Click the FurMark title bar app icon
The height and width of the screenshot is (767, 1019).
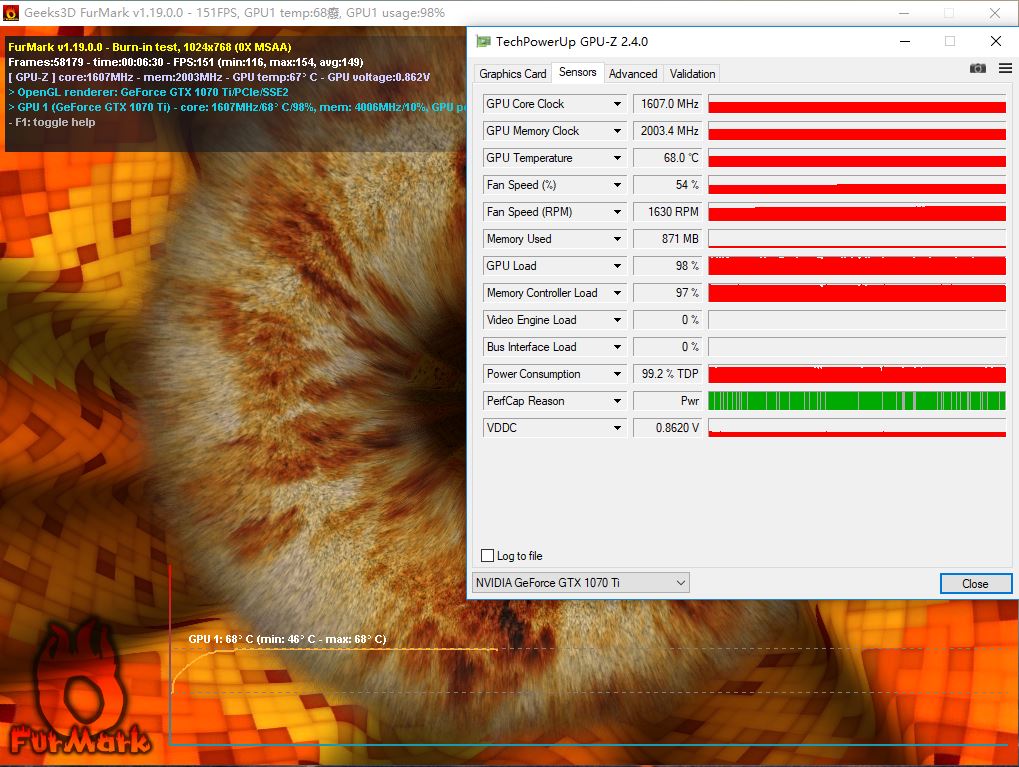(11, 12)
